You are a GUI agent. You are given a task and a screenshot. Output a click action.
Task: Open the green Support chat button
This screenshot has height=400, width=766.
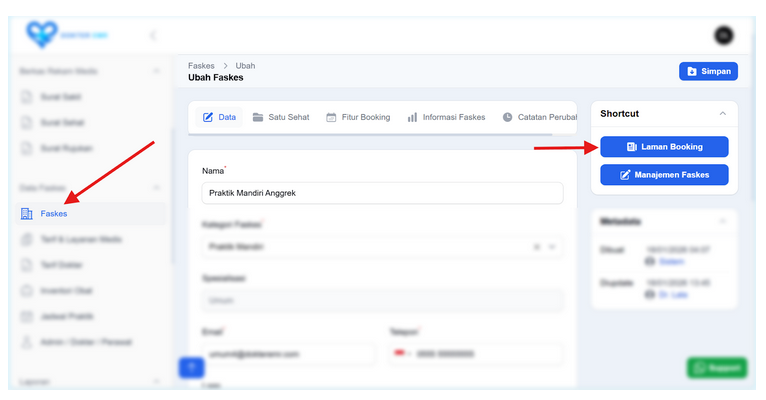pyautogui.click(x=717, y=368)
